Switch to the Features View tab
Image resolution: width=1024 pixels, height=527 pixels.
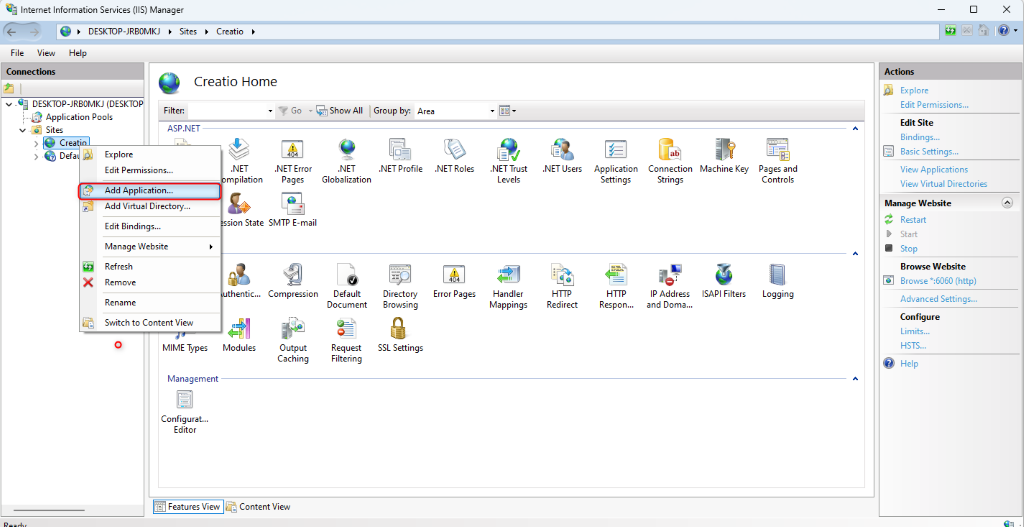pos(188,506)
